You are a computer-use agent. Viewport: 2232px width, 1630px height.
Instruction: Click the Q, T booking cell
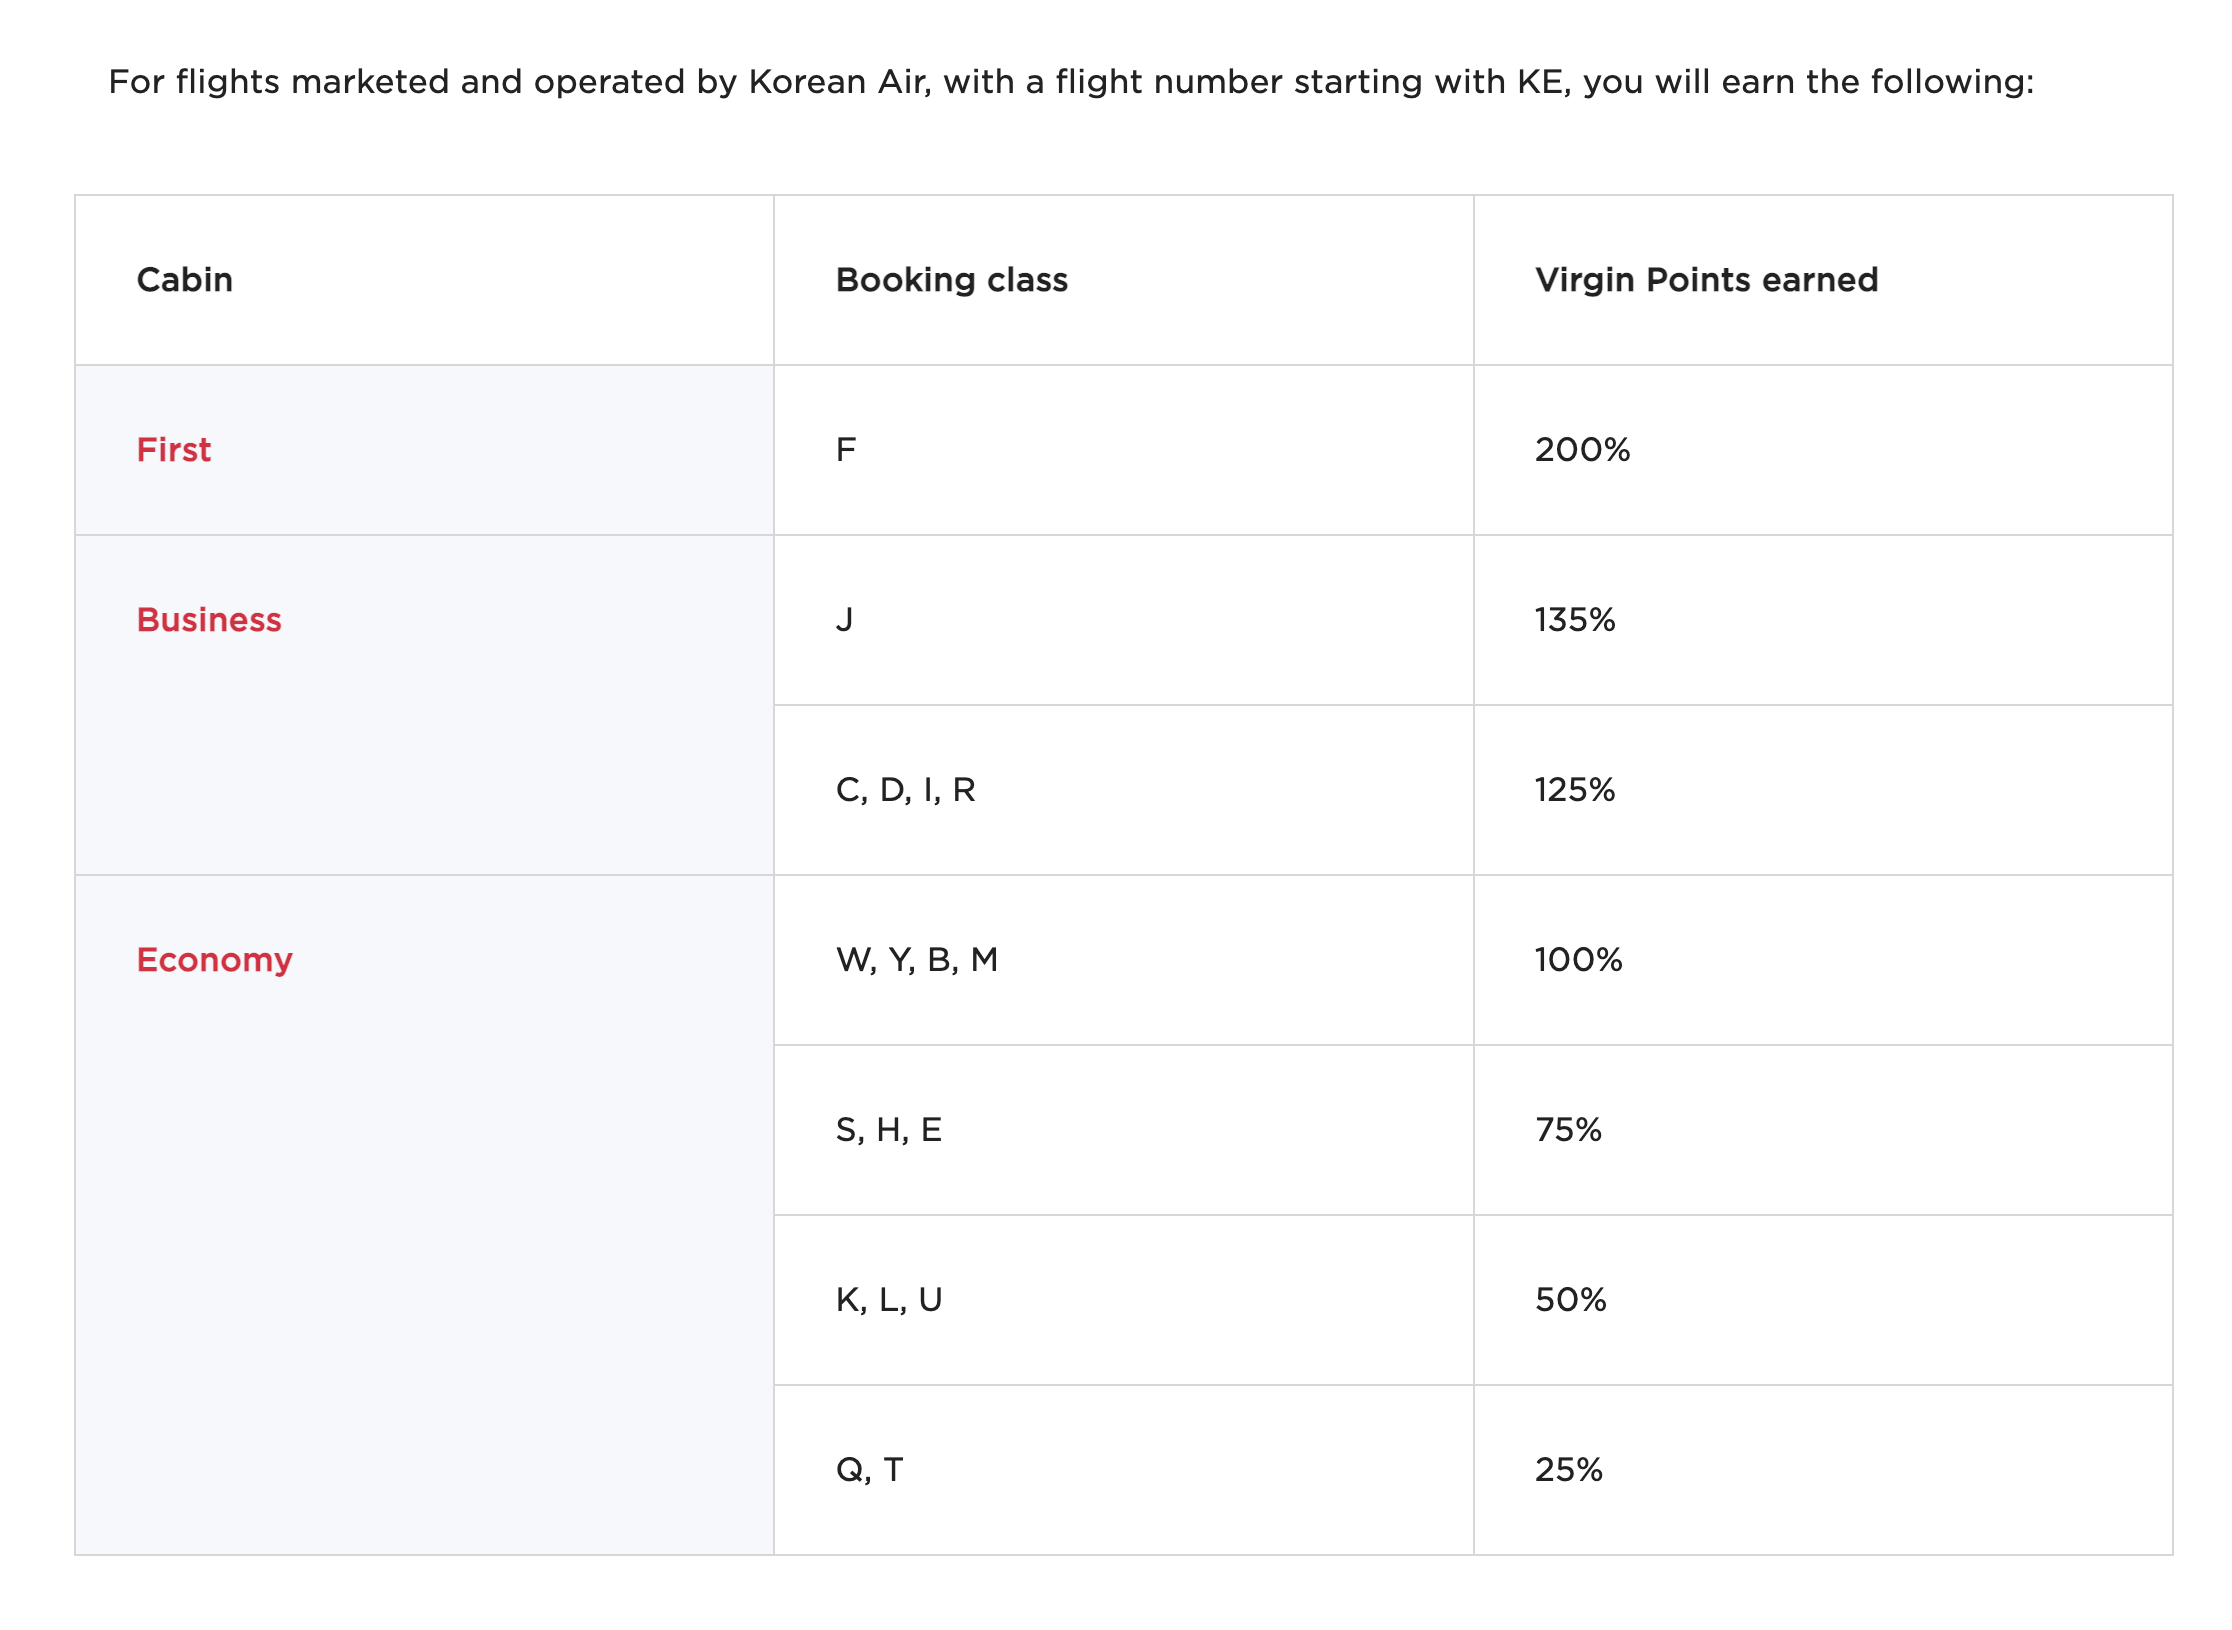tap(869, 1470)
